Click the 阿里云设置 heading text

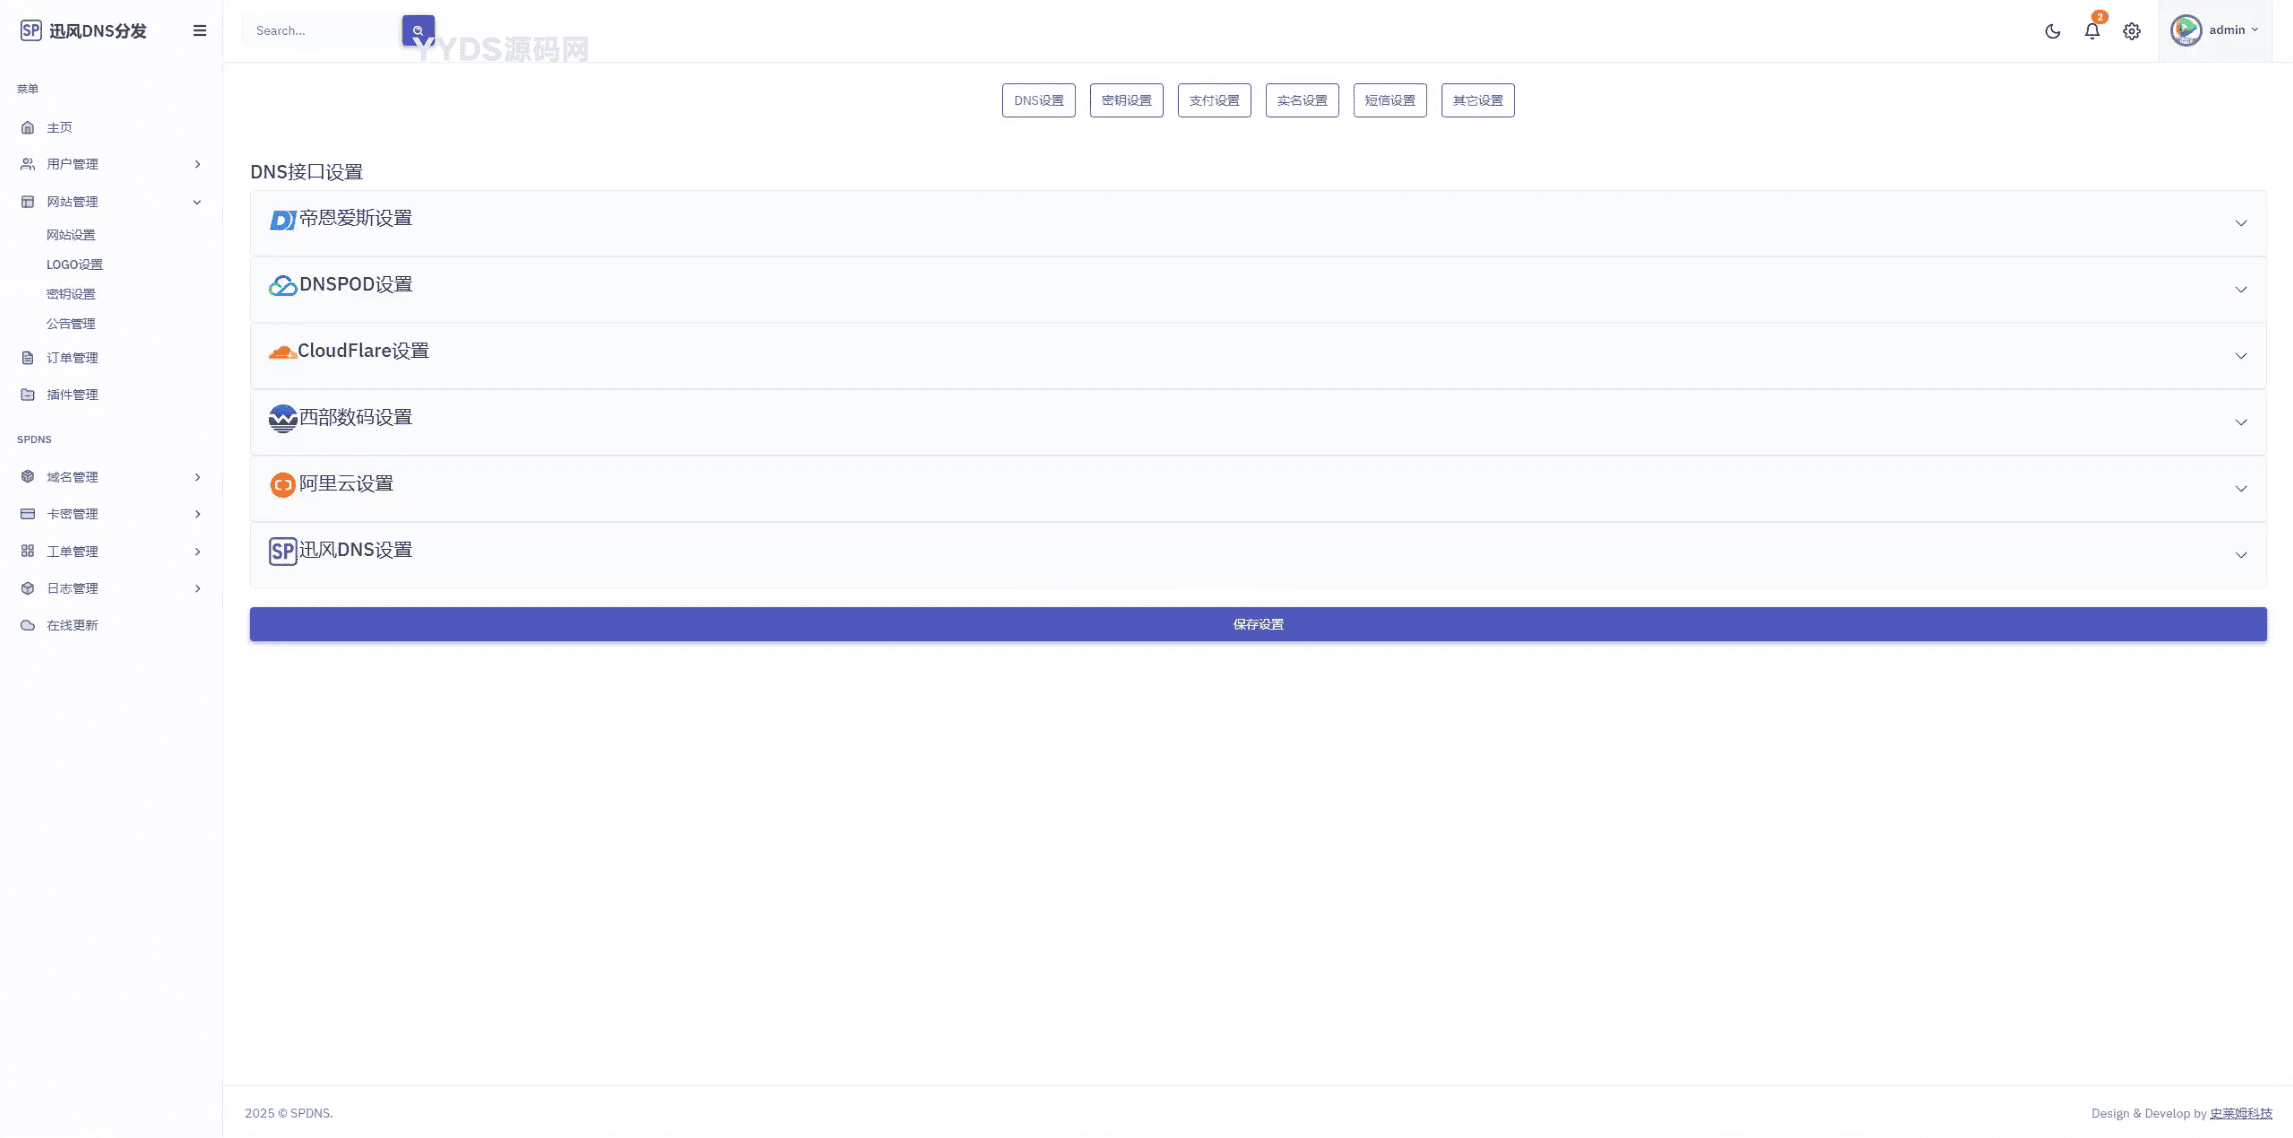[x=346, y=484]
